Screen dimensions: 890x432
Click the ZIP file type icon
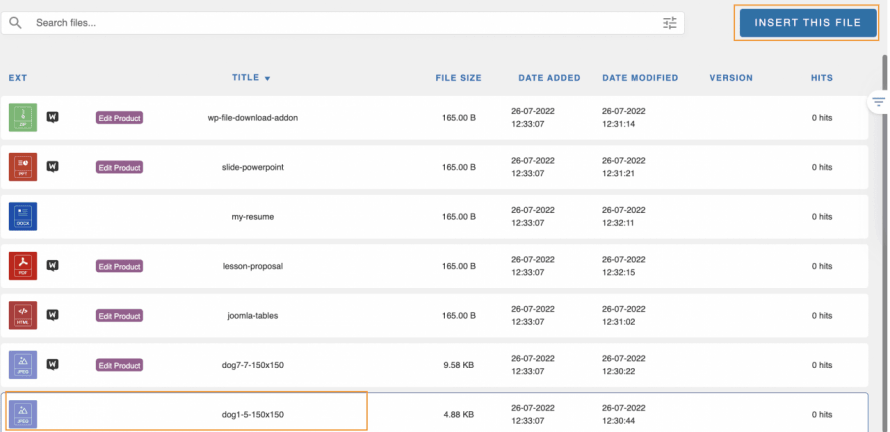pos(23,117)
